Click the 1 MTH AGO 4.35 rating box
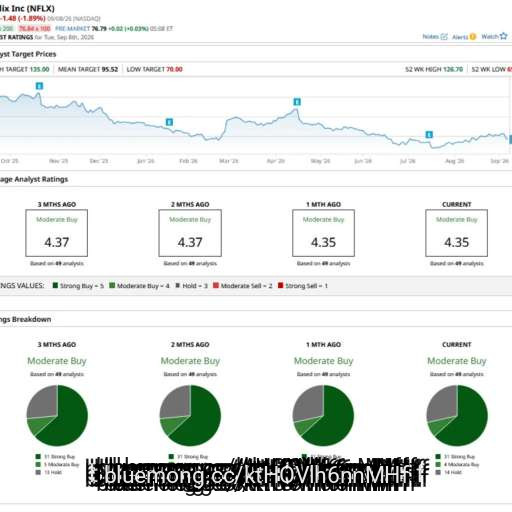Image resolution: width=512 pixels, height=512 pixels. coord(323,233)
